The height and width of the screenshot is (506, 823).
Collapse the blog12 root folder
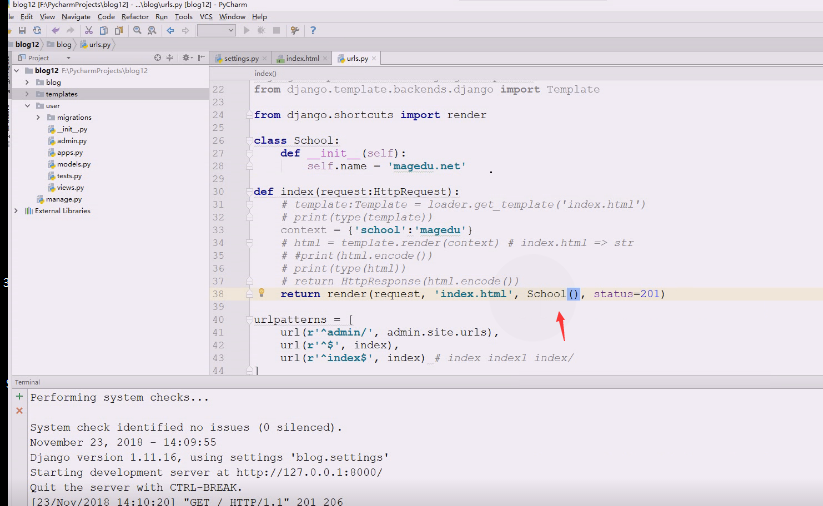tap(17, 70)
